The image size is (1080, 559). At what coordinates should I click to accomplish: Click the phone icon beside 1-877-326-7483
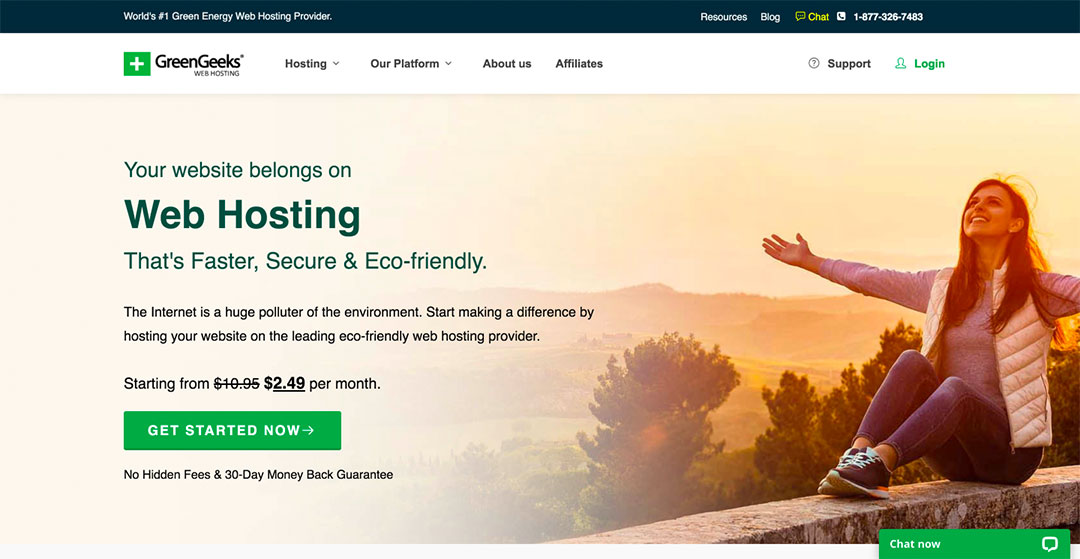click(841, 17)
